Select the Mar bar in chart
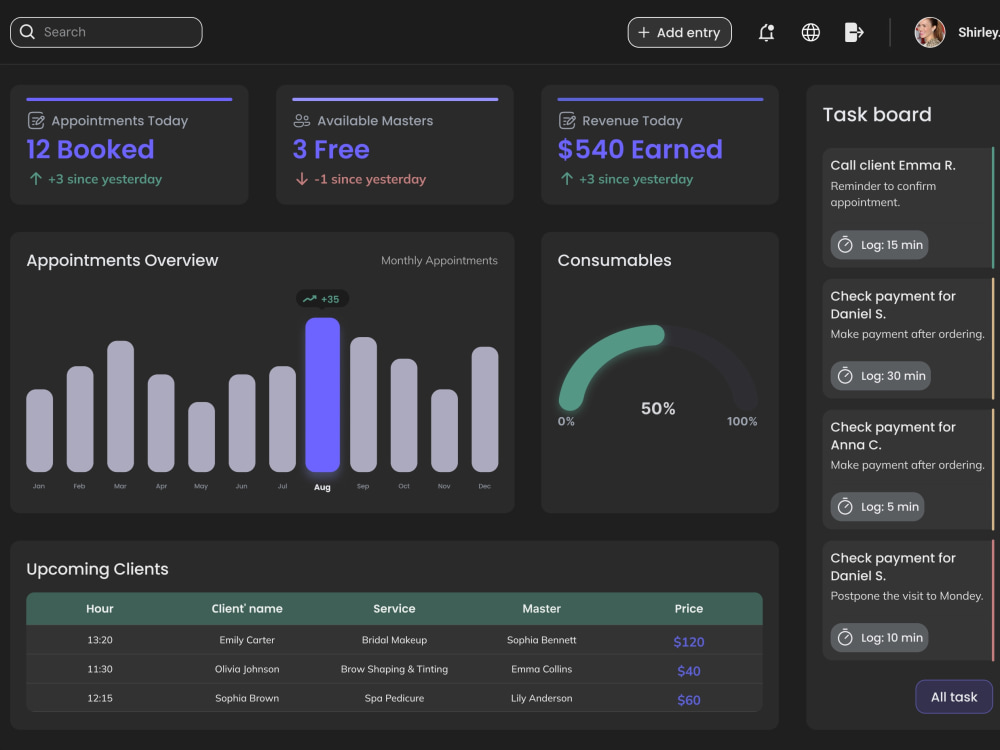 121,406
